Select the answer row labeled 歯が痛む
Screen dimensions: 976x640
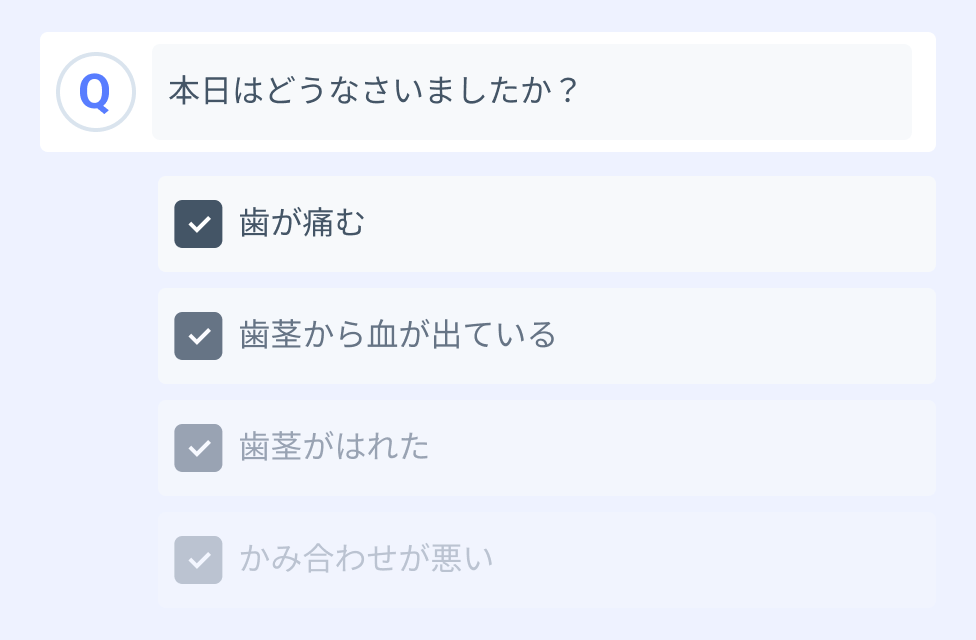point(546,224)
